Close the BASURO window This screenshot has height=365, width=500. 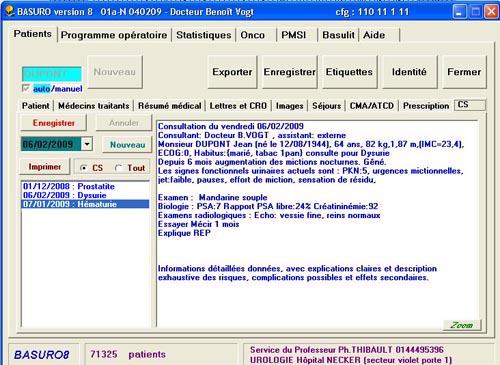(491, 12)
